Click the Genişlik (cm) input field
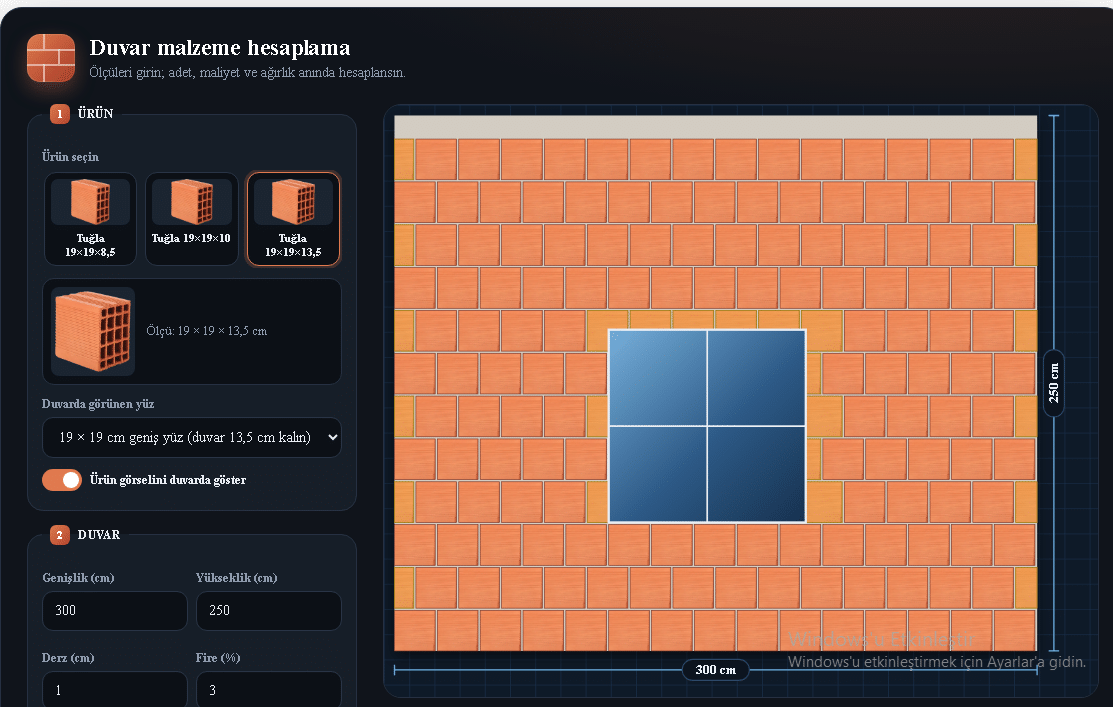1113x707 pixels. (x=115, y=610)
